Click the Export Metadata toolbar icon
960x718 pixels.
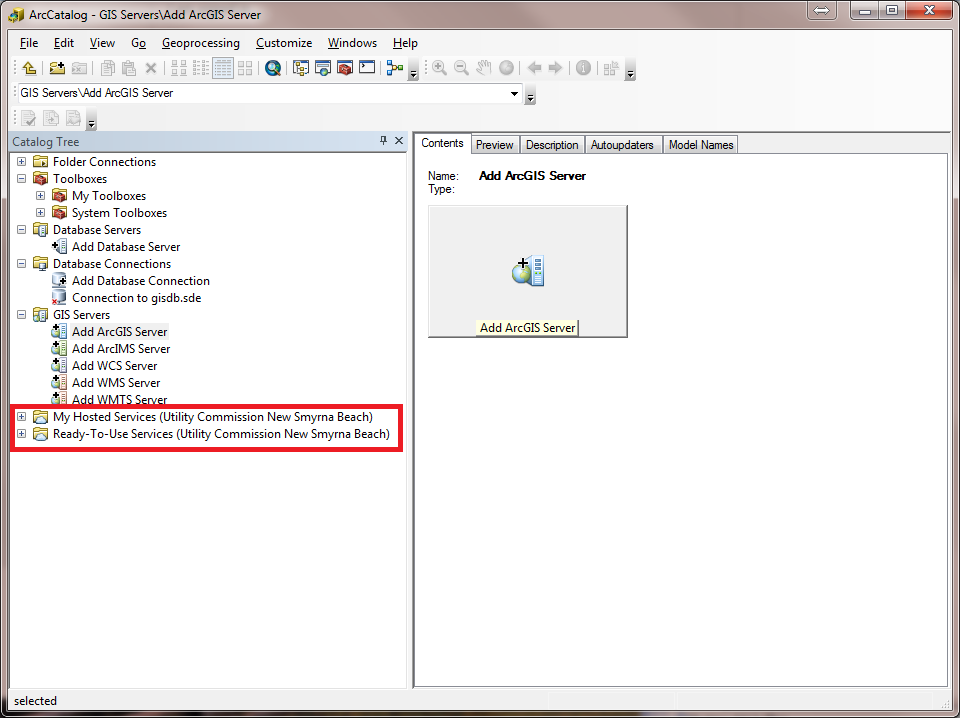pyautogui.click(x=51, y=118)
